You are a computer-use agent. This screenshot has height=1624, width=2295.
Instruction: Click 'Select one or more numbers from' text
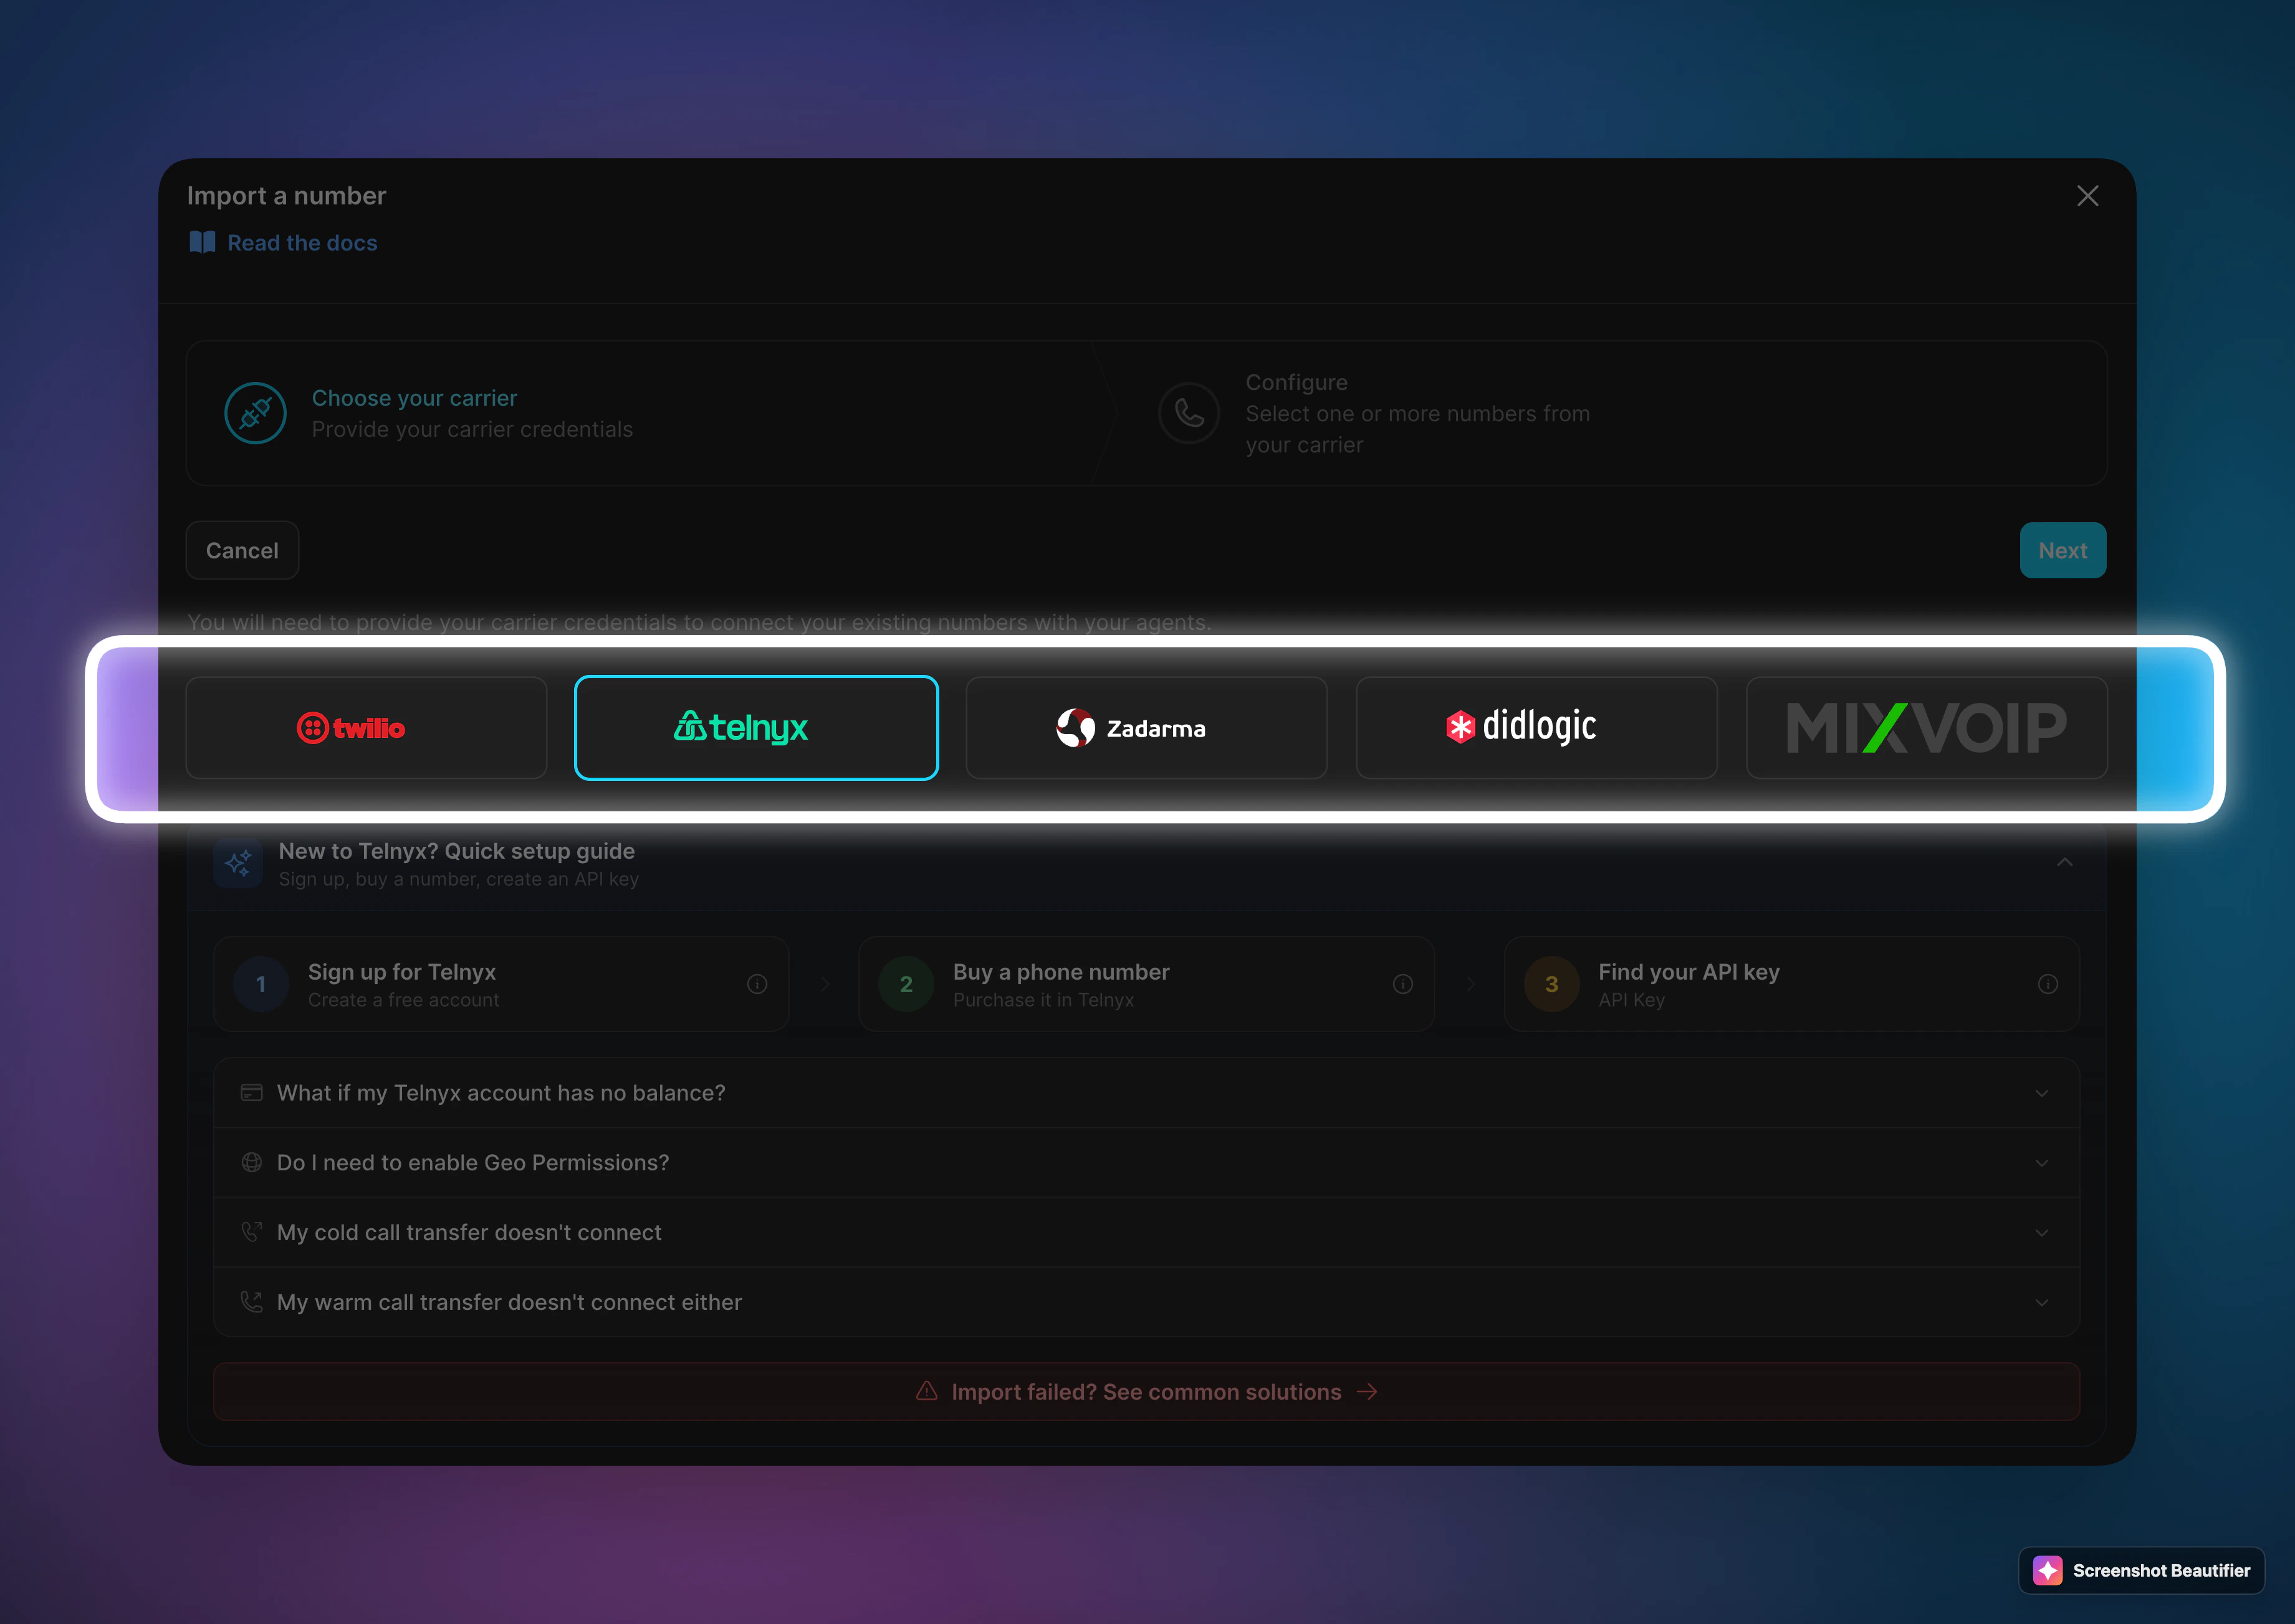(x=1417, y=414)
